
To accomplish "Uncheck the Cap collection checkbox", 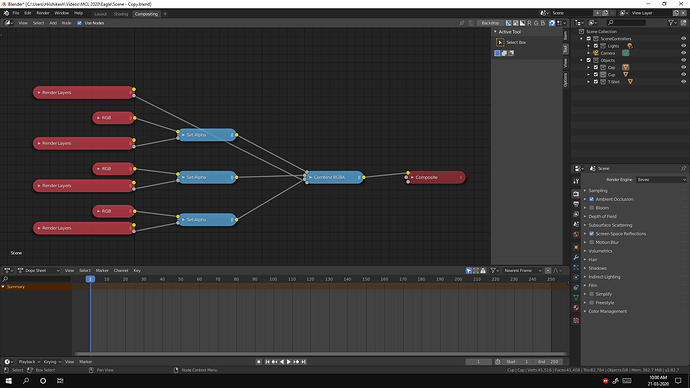I will click(x=596, y=67).
